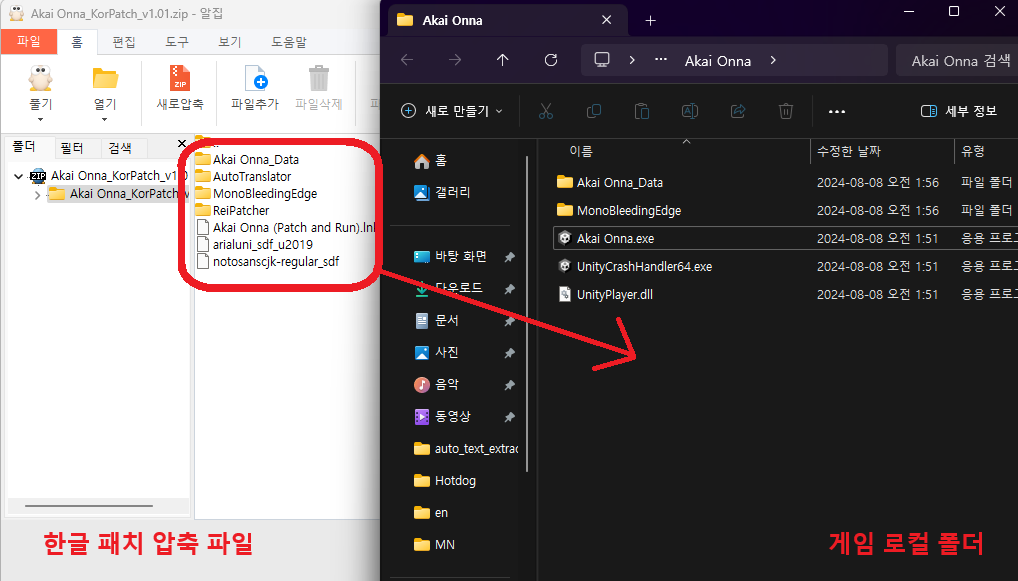The width and height of the screenshot is (1018, 581).
Task: Open 사진 in sidebar
Action: (x=437, y=352)
